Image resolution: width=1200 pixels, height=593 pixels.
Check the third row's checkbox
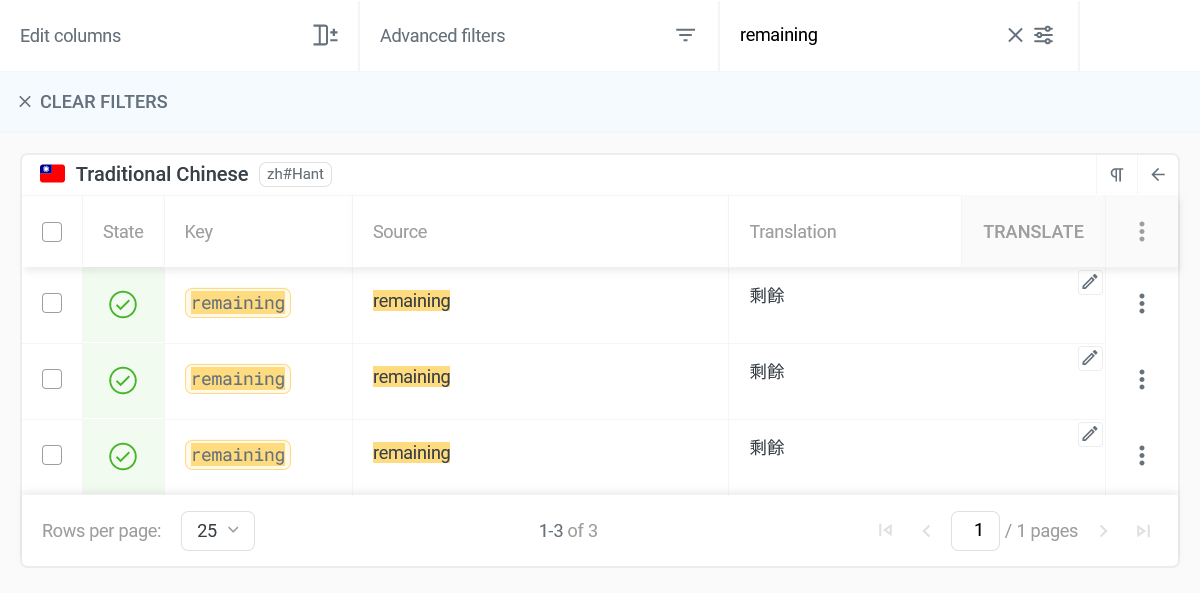(x=52, y=455)
